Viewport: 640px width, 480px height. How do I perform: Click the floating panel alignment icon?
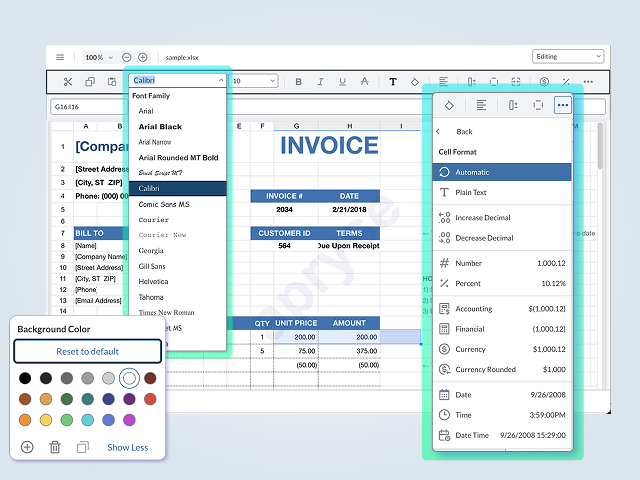[481, 105]
